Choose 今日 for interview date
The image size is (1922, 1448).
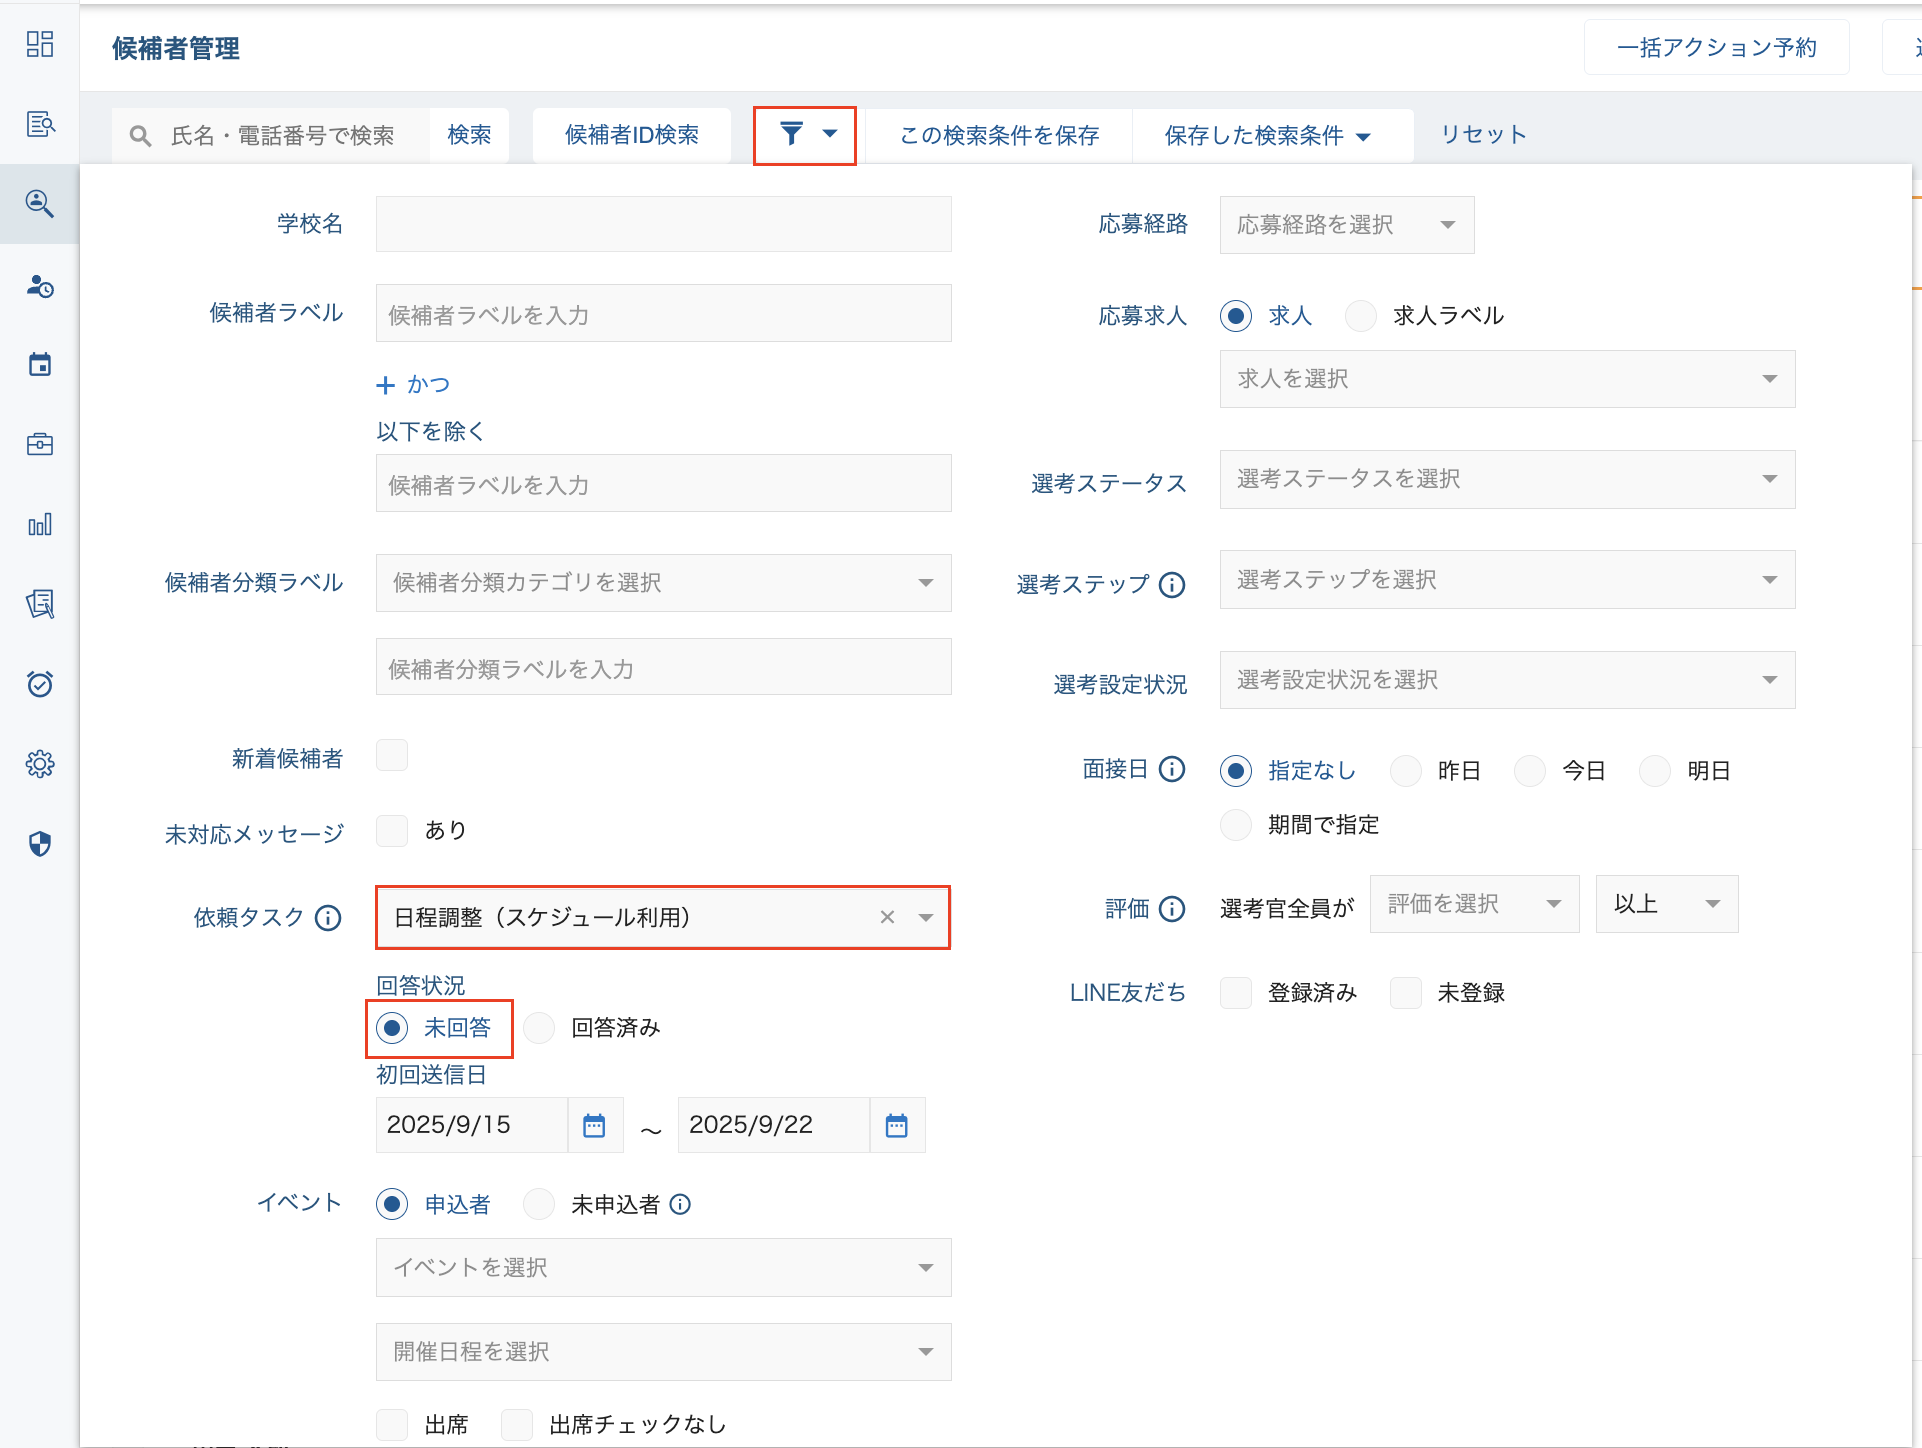[1530, 771]
